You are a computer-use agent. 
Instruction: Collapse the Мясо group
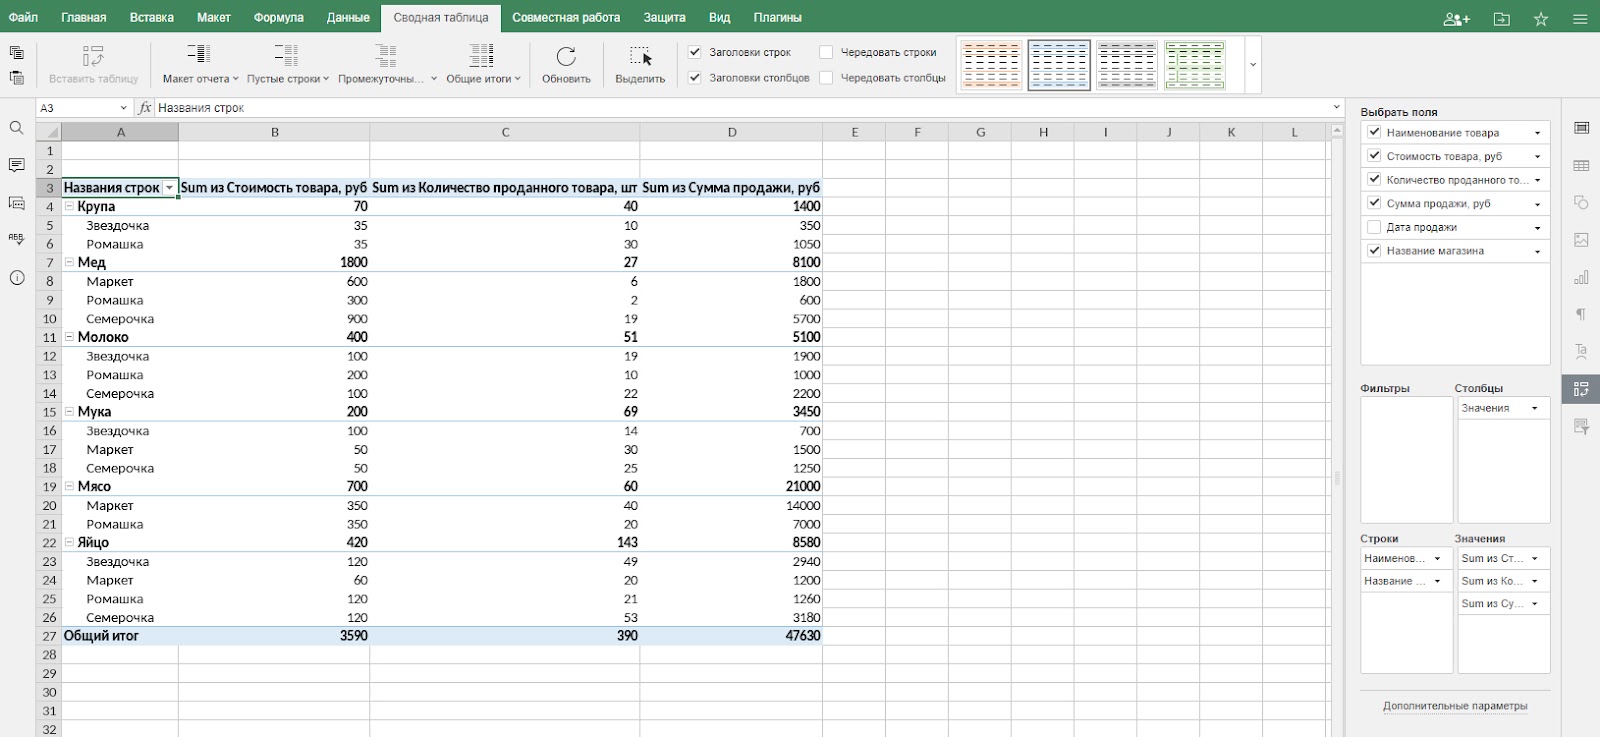(70, 487)
